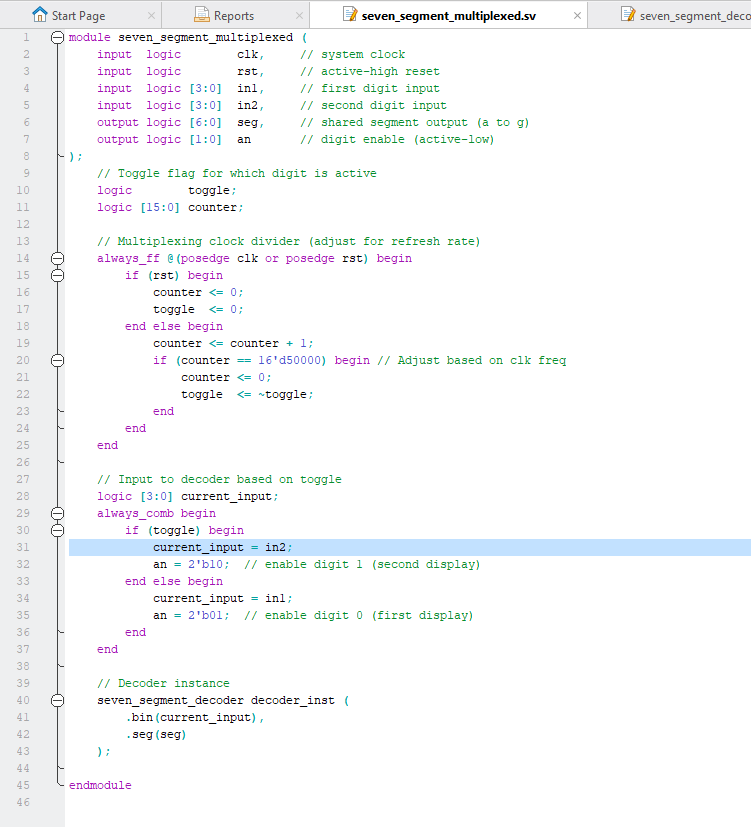Screen dimensions: 751x827
Task: Fold the 'end else begin' block on line 18
Action: pos(57,326)
